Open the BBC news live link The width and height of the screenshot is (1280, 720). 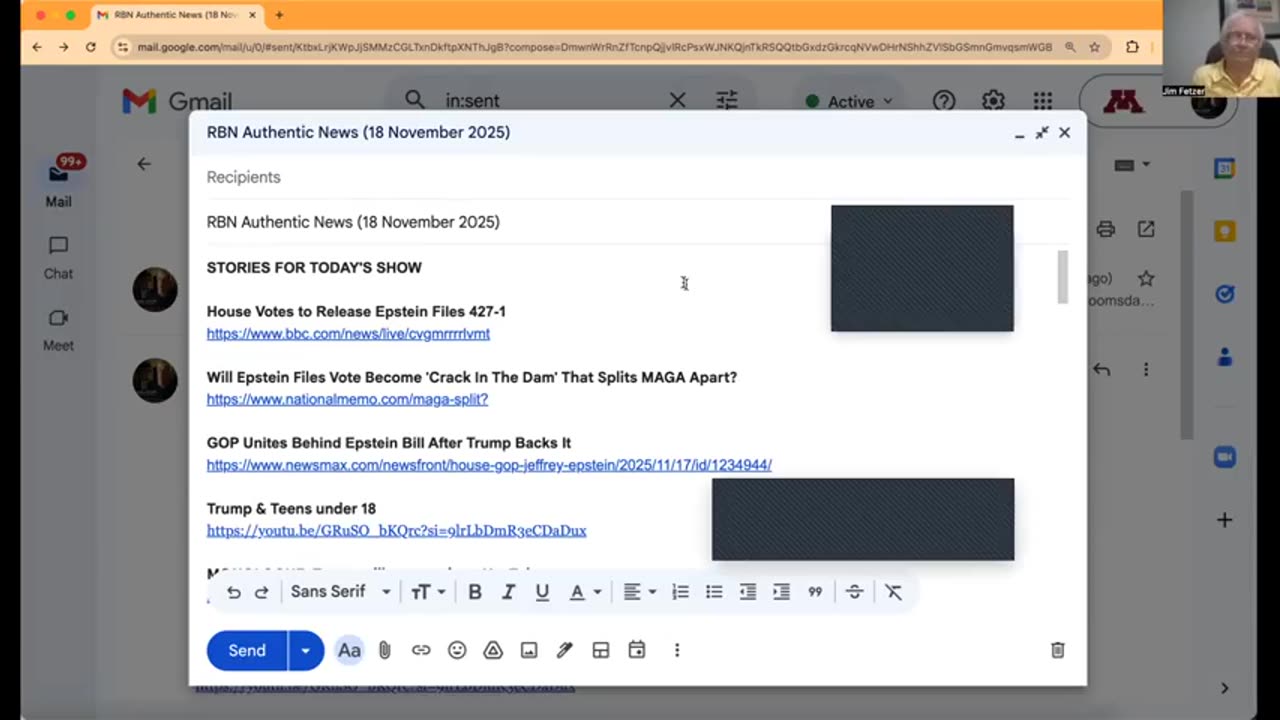tap(348, 334)
